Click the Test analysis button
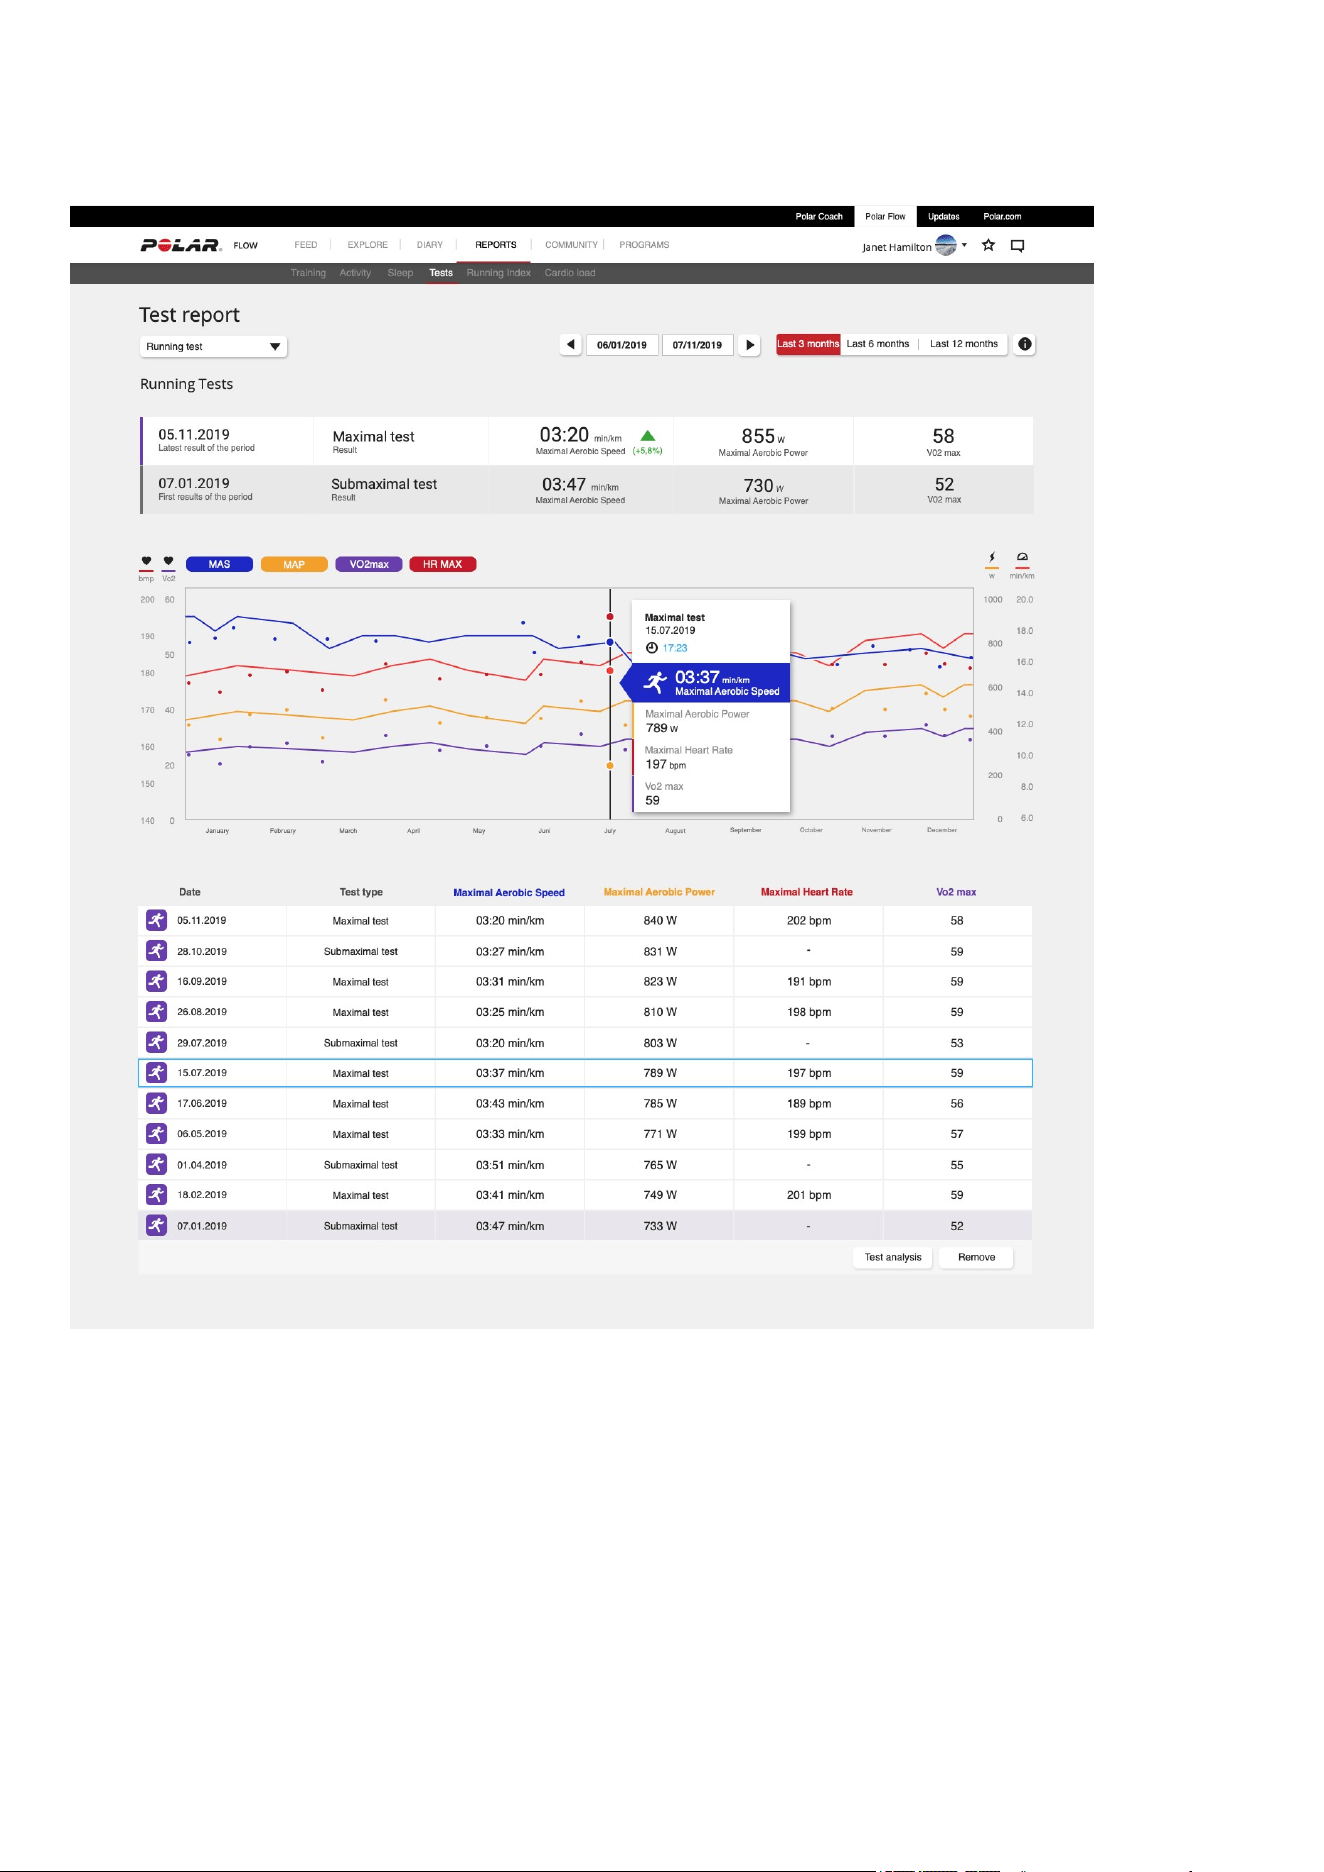Screen dimensions: 1324x1872 (x=893, y=1258)
